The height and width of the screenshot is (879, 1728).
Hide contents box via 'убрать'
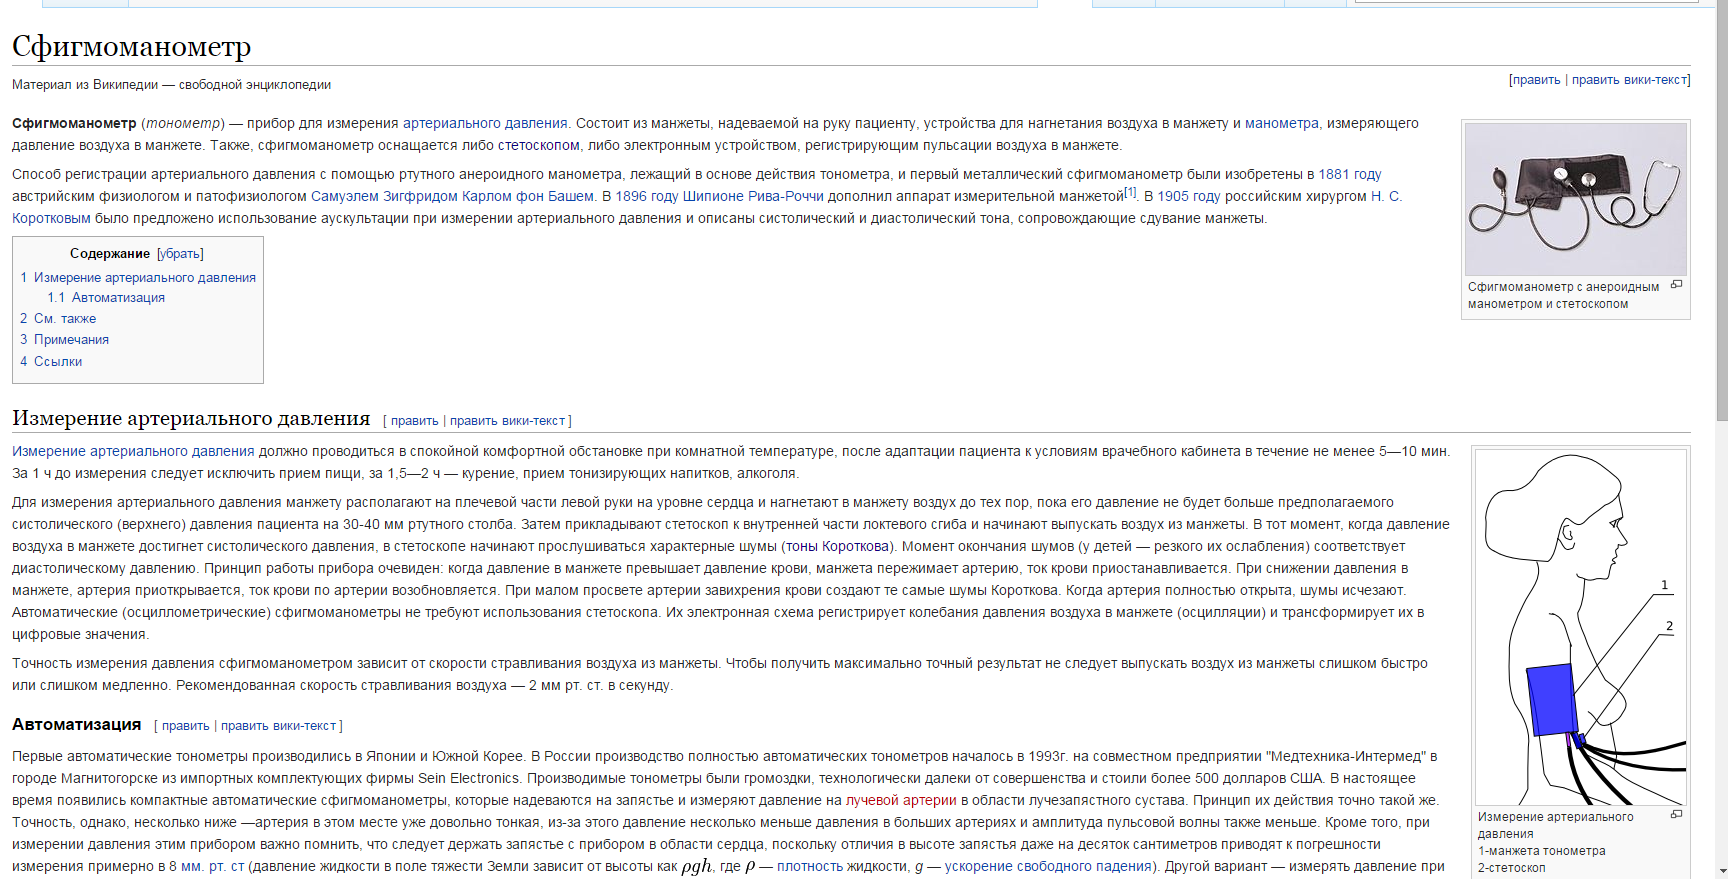pos(180,254)
